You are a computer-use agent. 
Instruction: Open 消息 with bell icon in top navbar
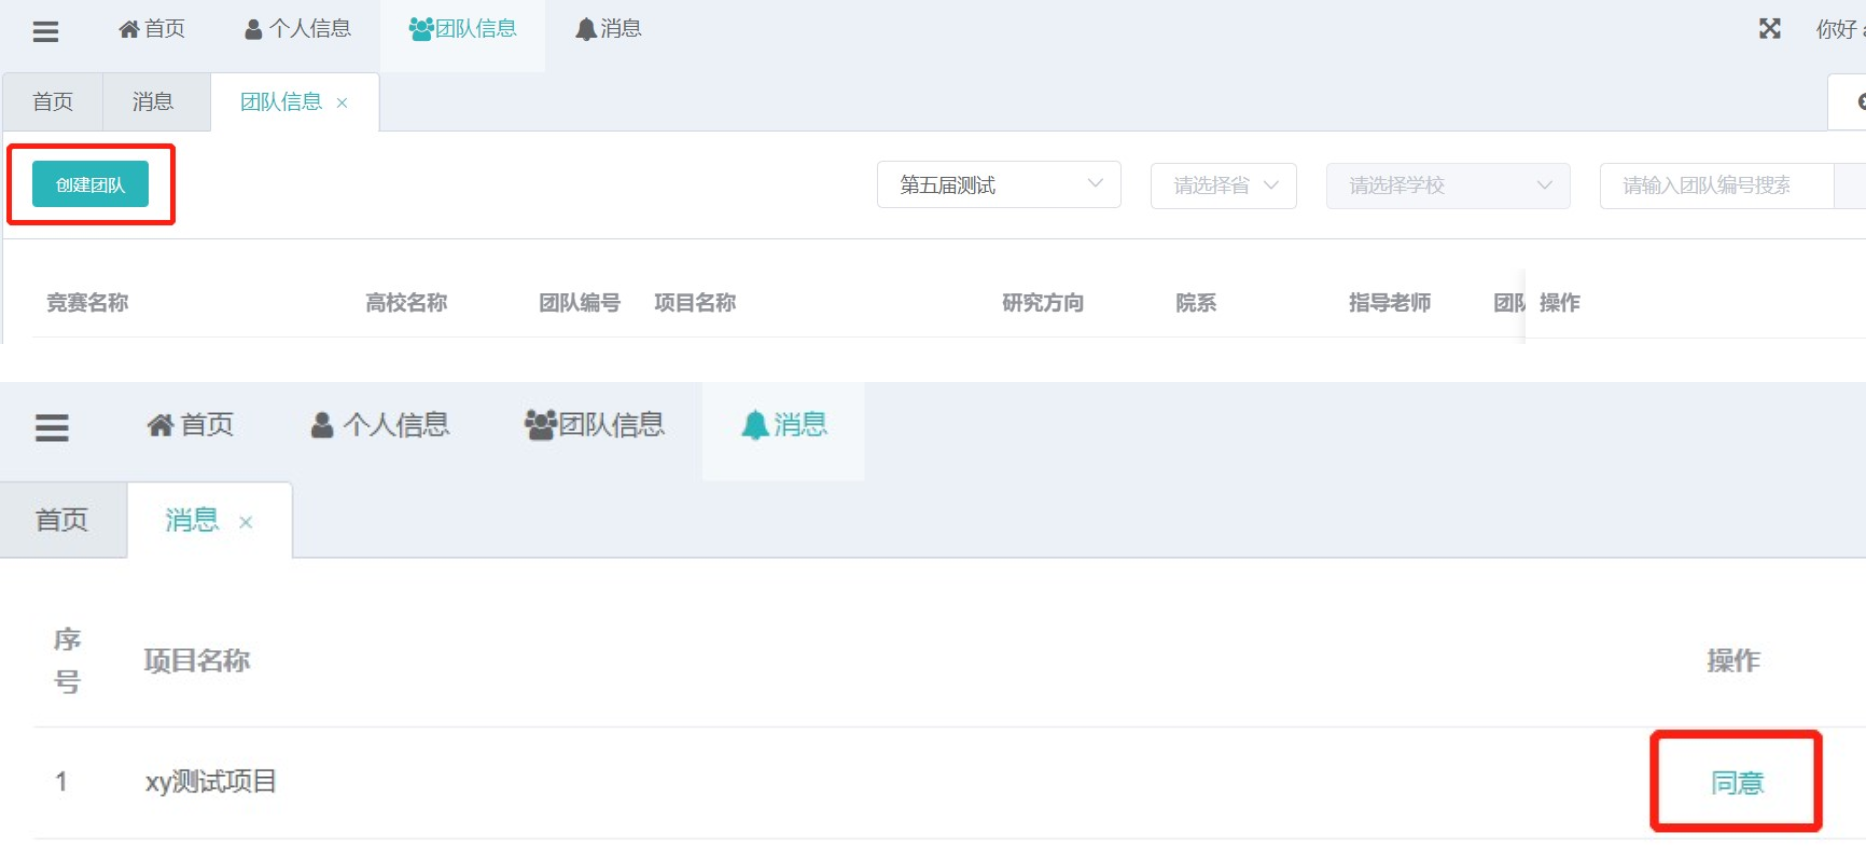(608, 29)
